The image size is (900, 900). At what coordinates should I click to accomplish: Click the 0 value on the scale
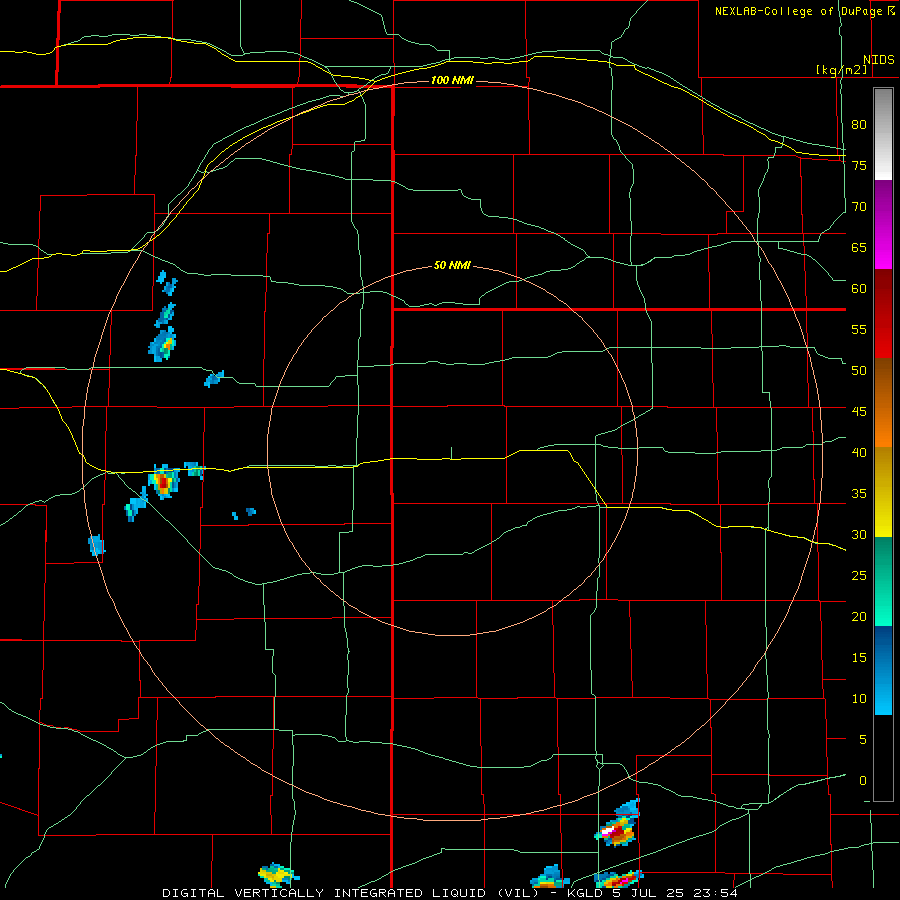[x=863, y=781]
